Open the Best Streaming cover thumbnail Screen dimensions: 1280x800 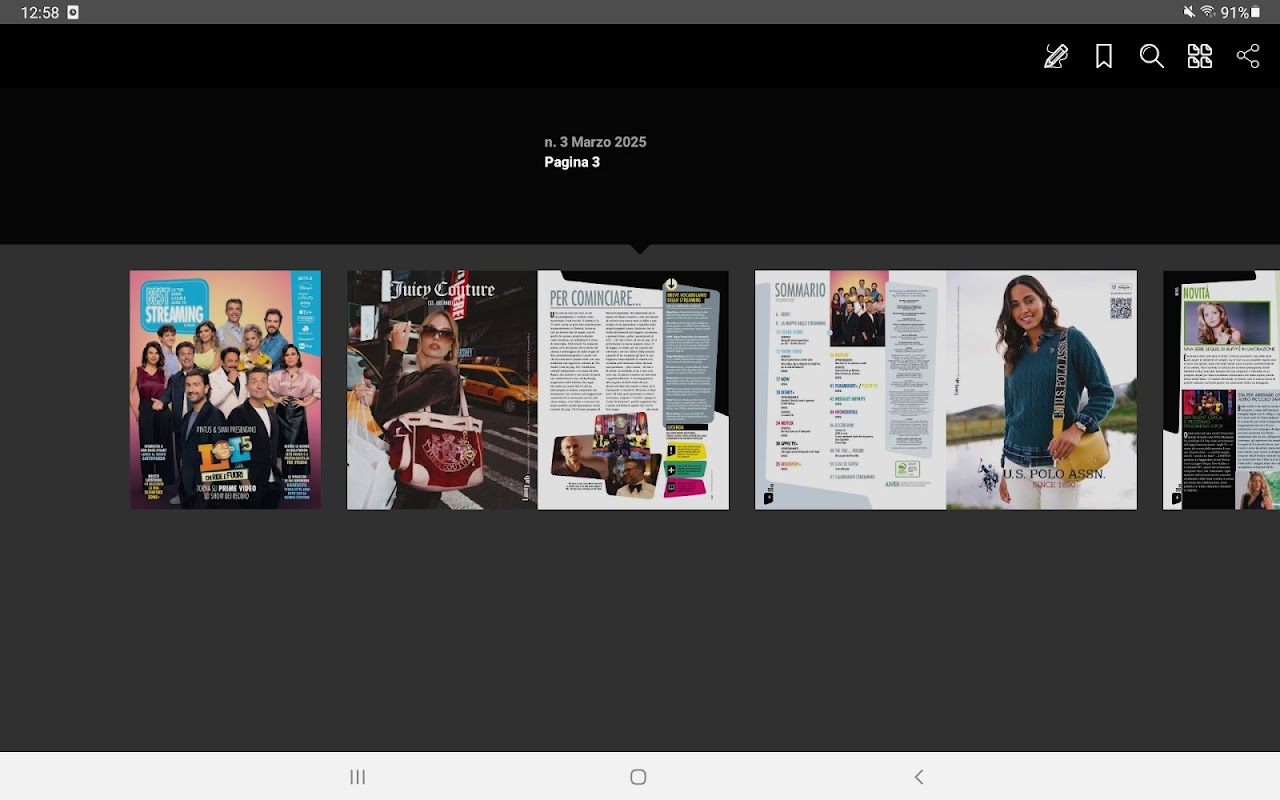click(225, 390)
